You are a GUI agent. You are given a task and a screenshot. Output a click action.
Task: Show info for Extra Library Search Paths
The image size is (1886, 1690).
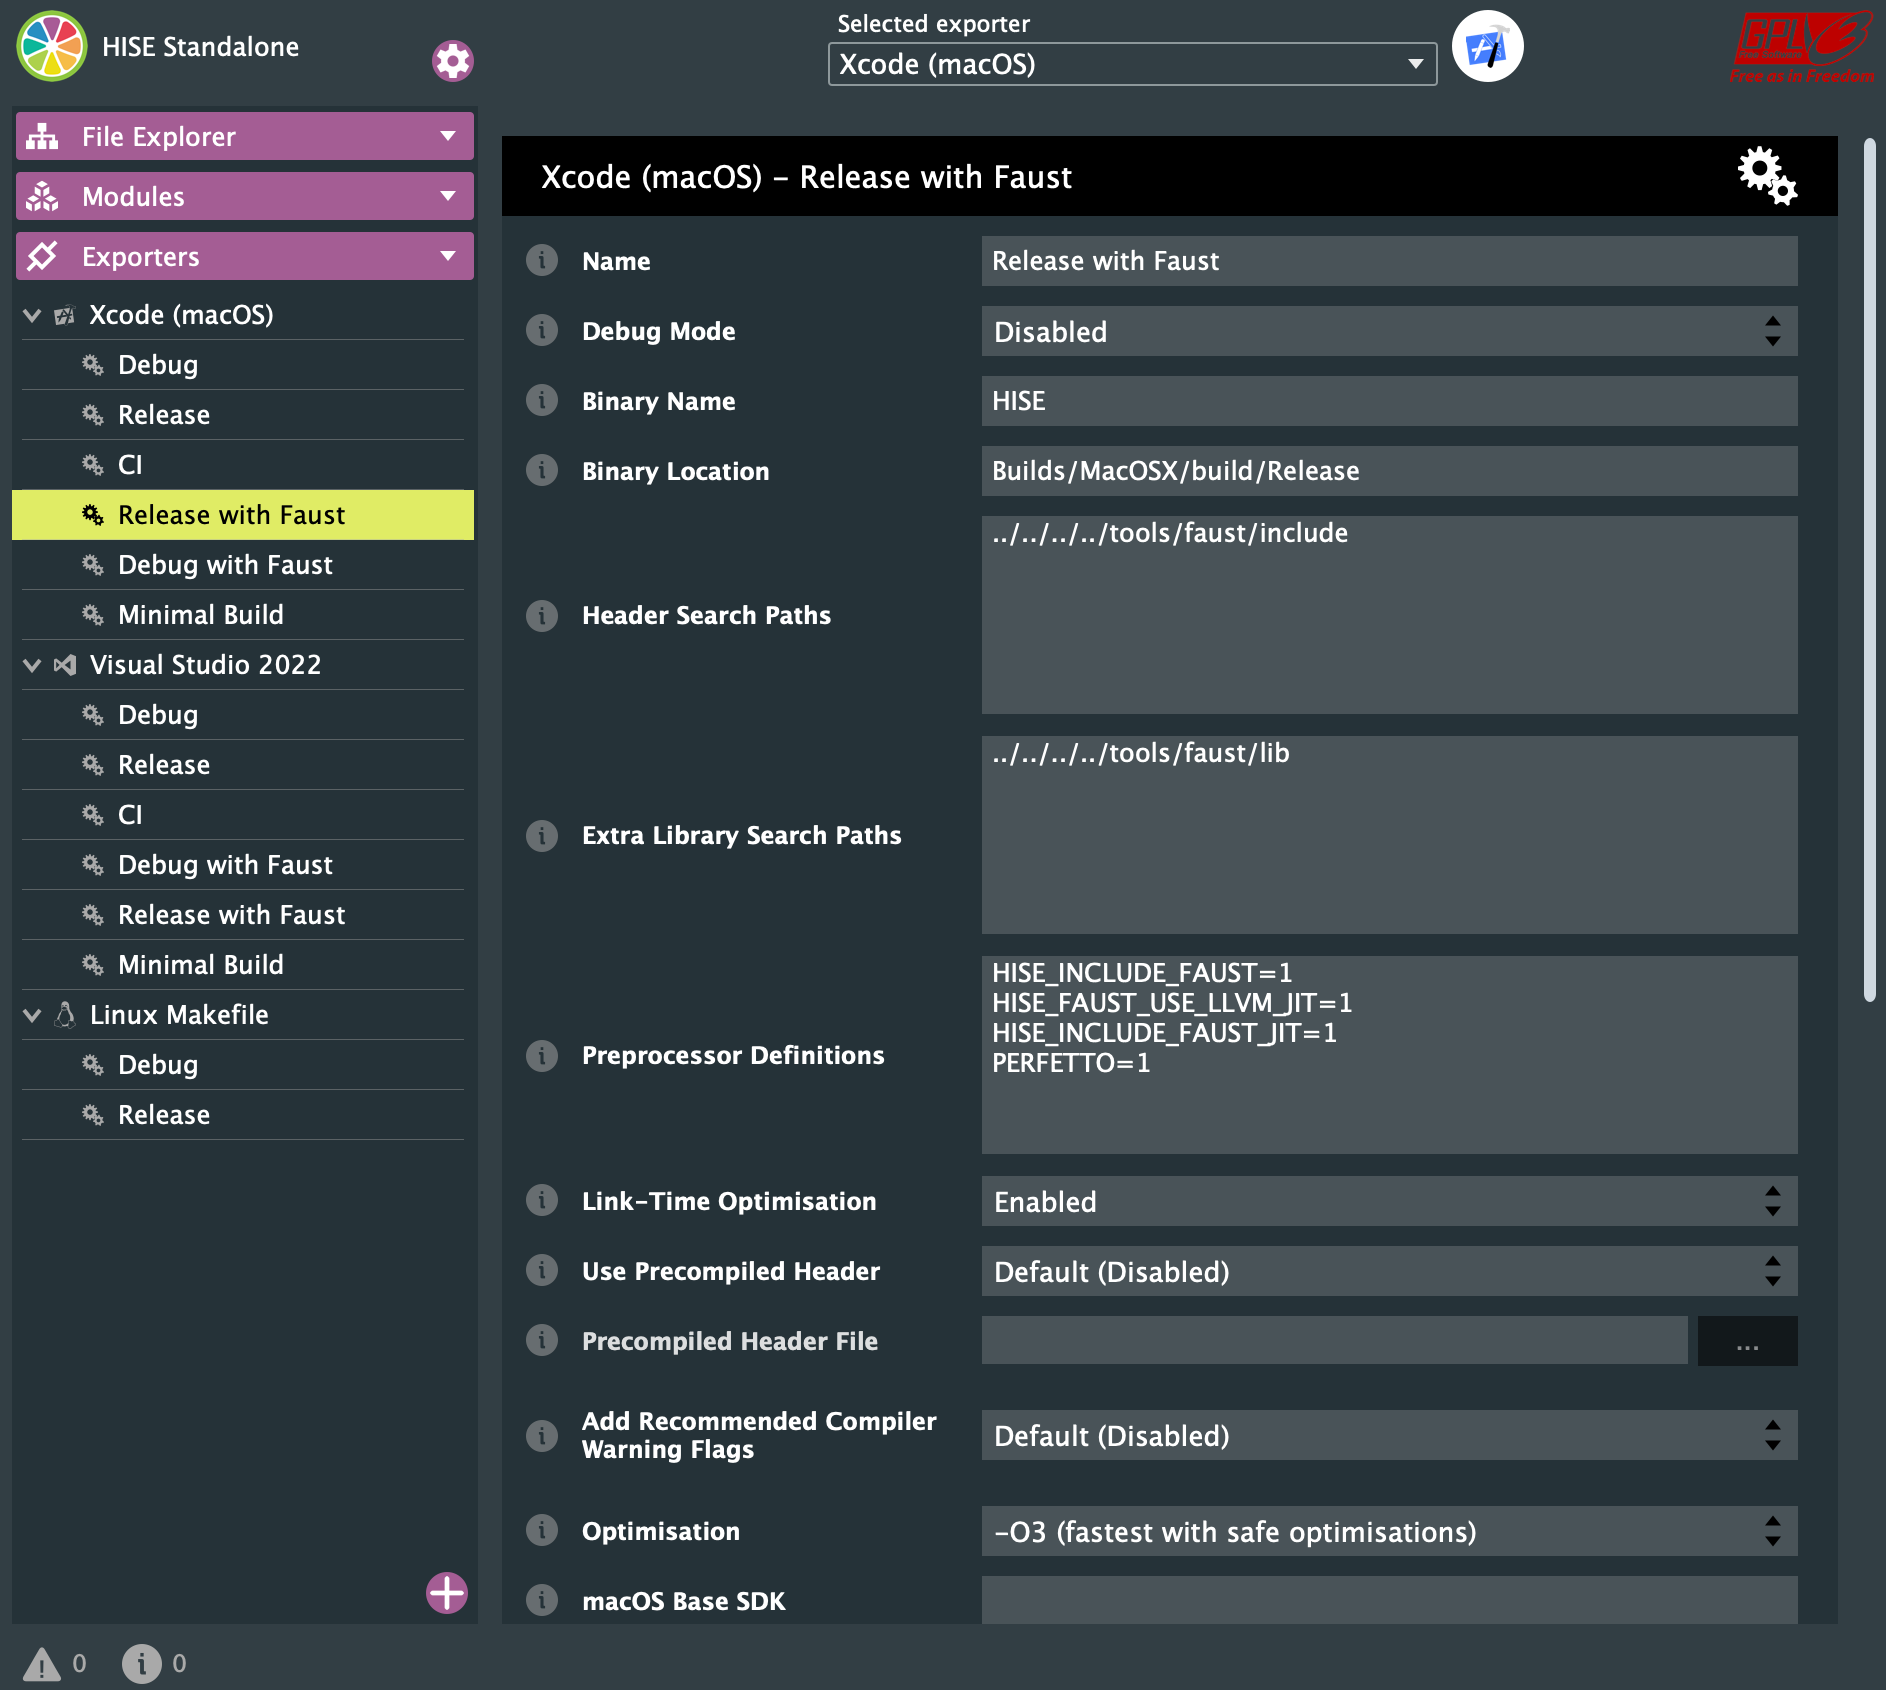(542, 835)
